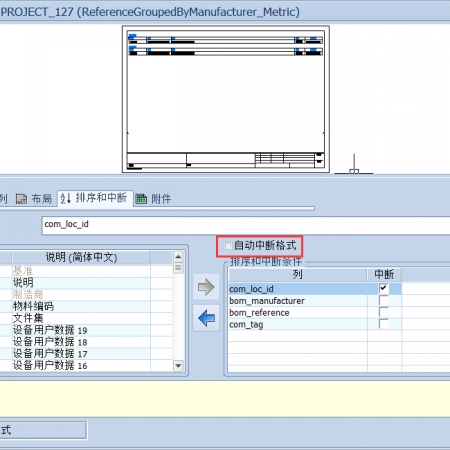Click the list scrollbar up arrow

click(178, 257)
